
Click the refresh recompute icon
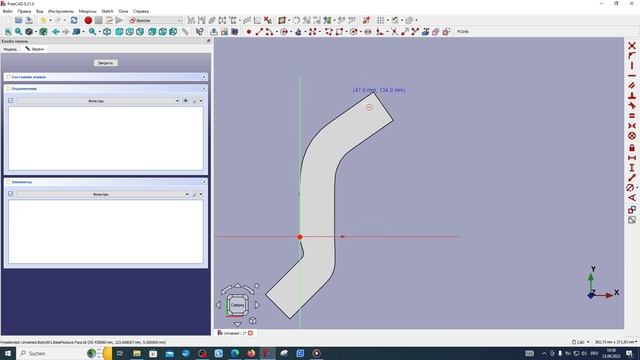pos(74,20)
